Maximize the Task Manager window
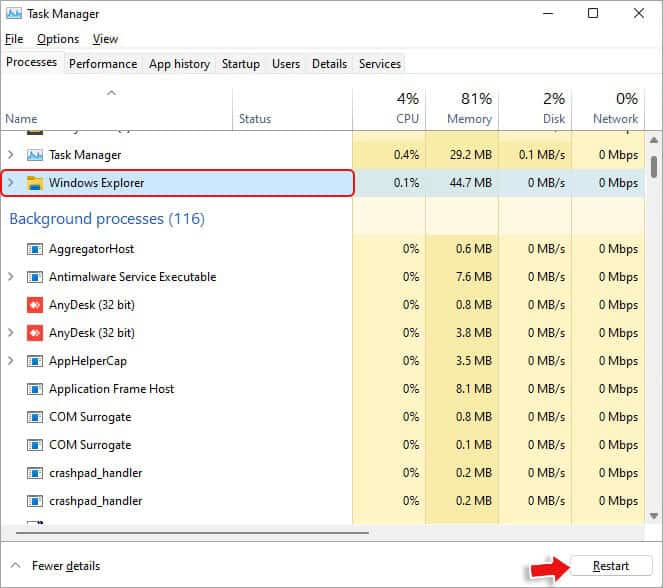 pyautogui.click(x=593, y=14)
